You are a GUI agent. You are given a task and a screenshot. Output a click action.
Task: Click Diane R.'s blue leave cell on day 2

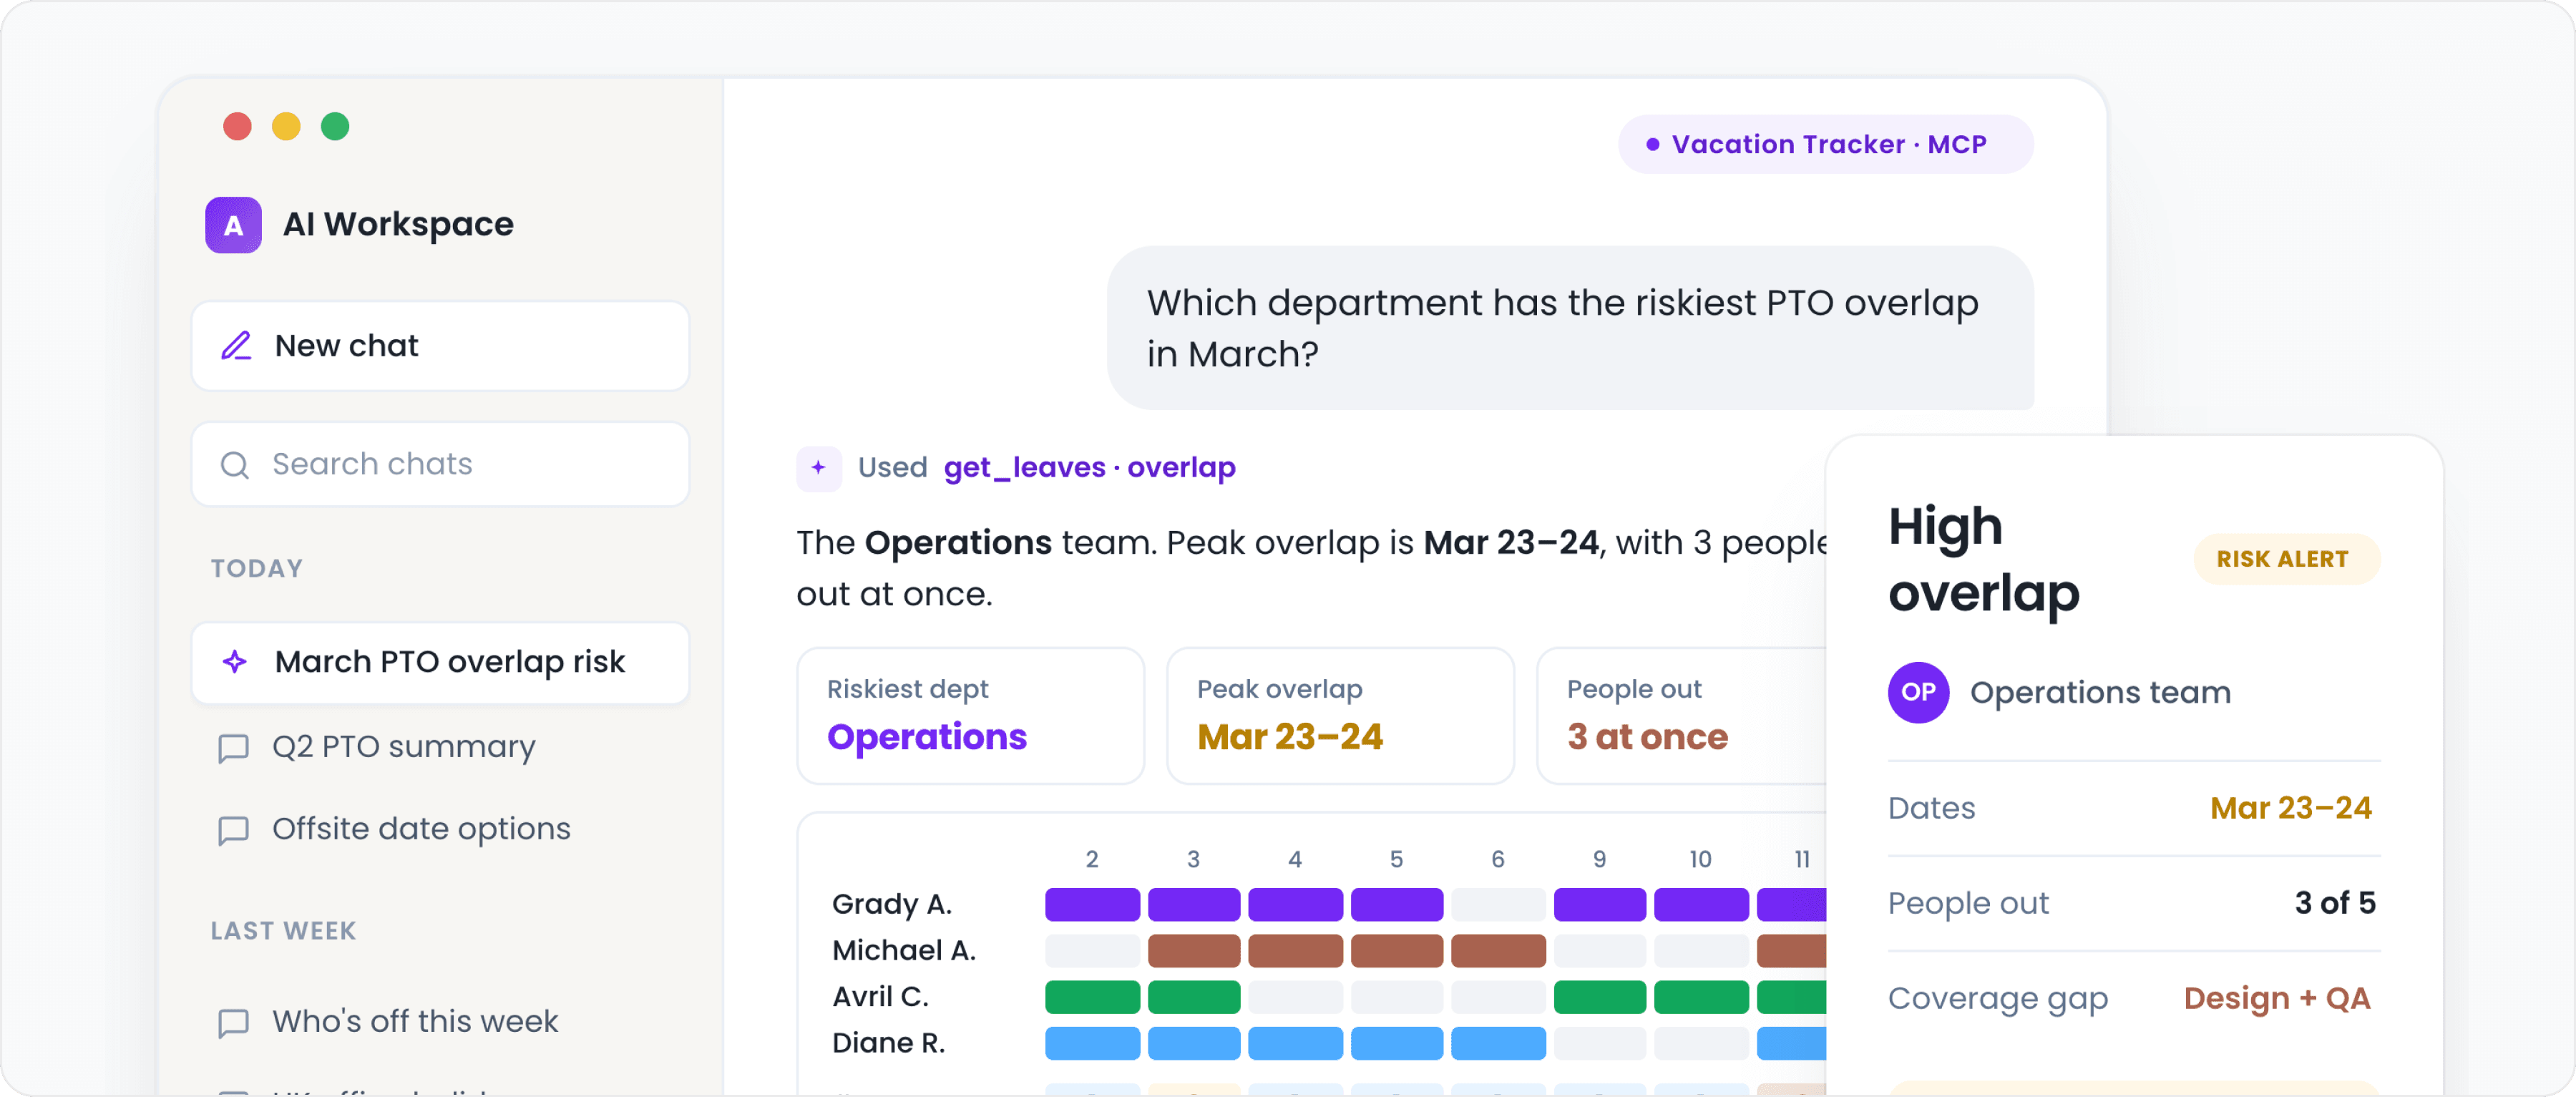coord(1092,1043)
